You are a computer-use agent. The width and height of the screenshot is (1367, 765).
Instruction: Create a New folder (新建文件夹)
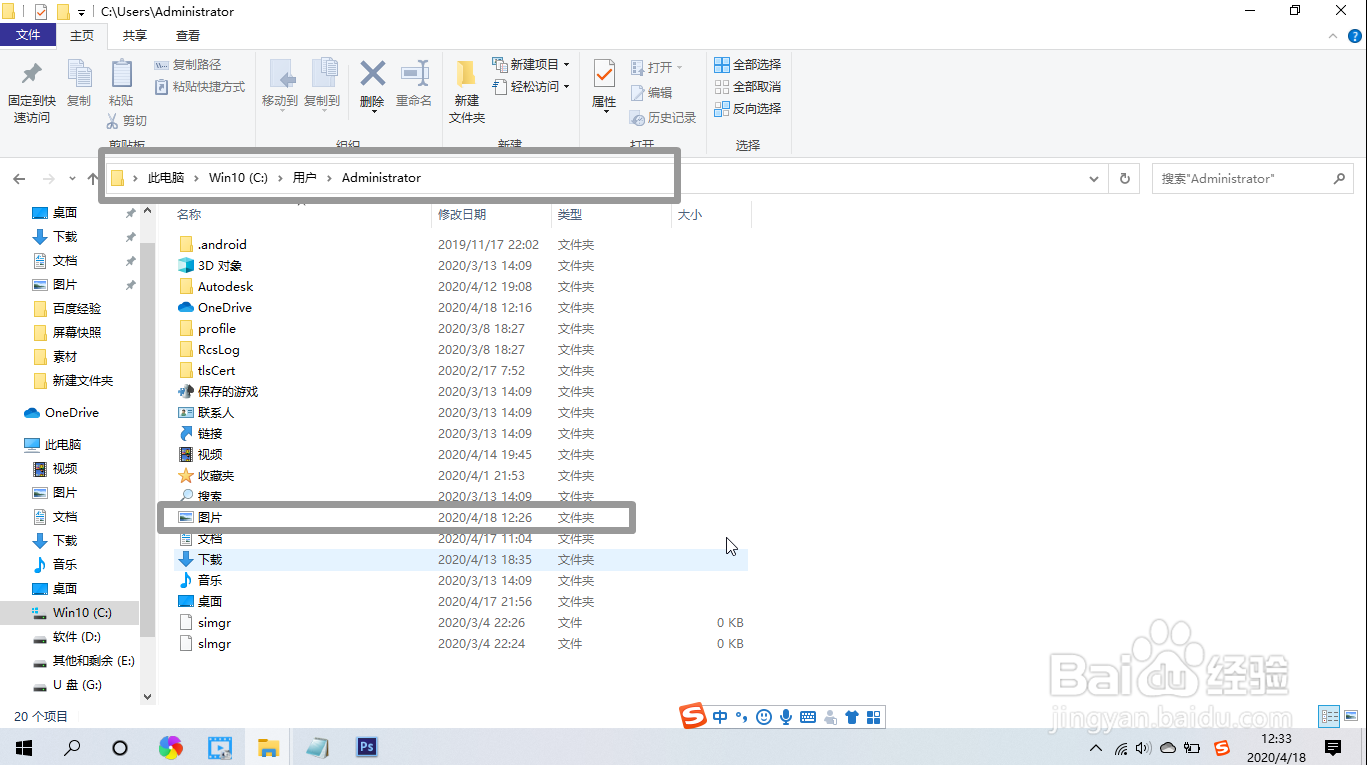tap(467, 92)
